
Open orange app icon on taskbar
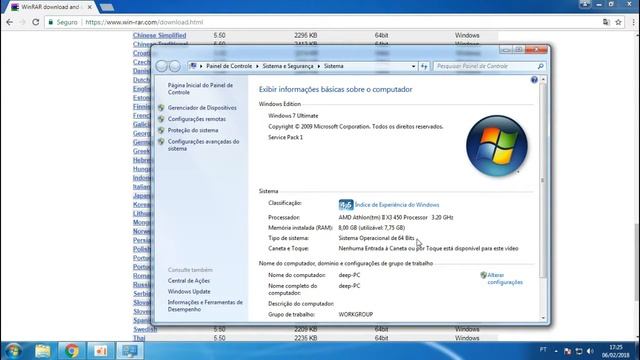point(100,351)
